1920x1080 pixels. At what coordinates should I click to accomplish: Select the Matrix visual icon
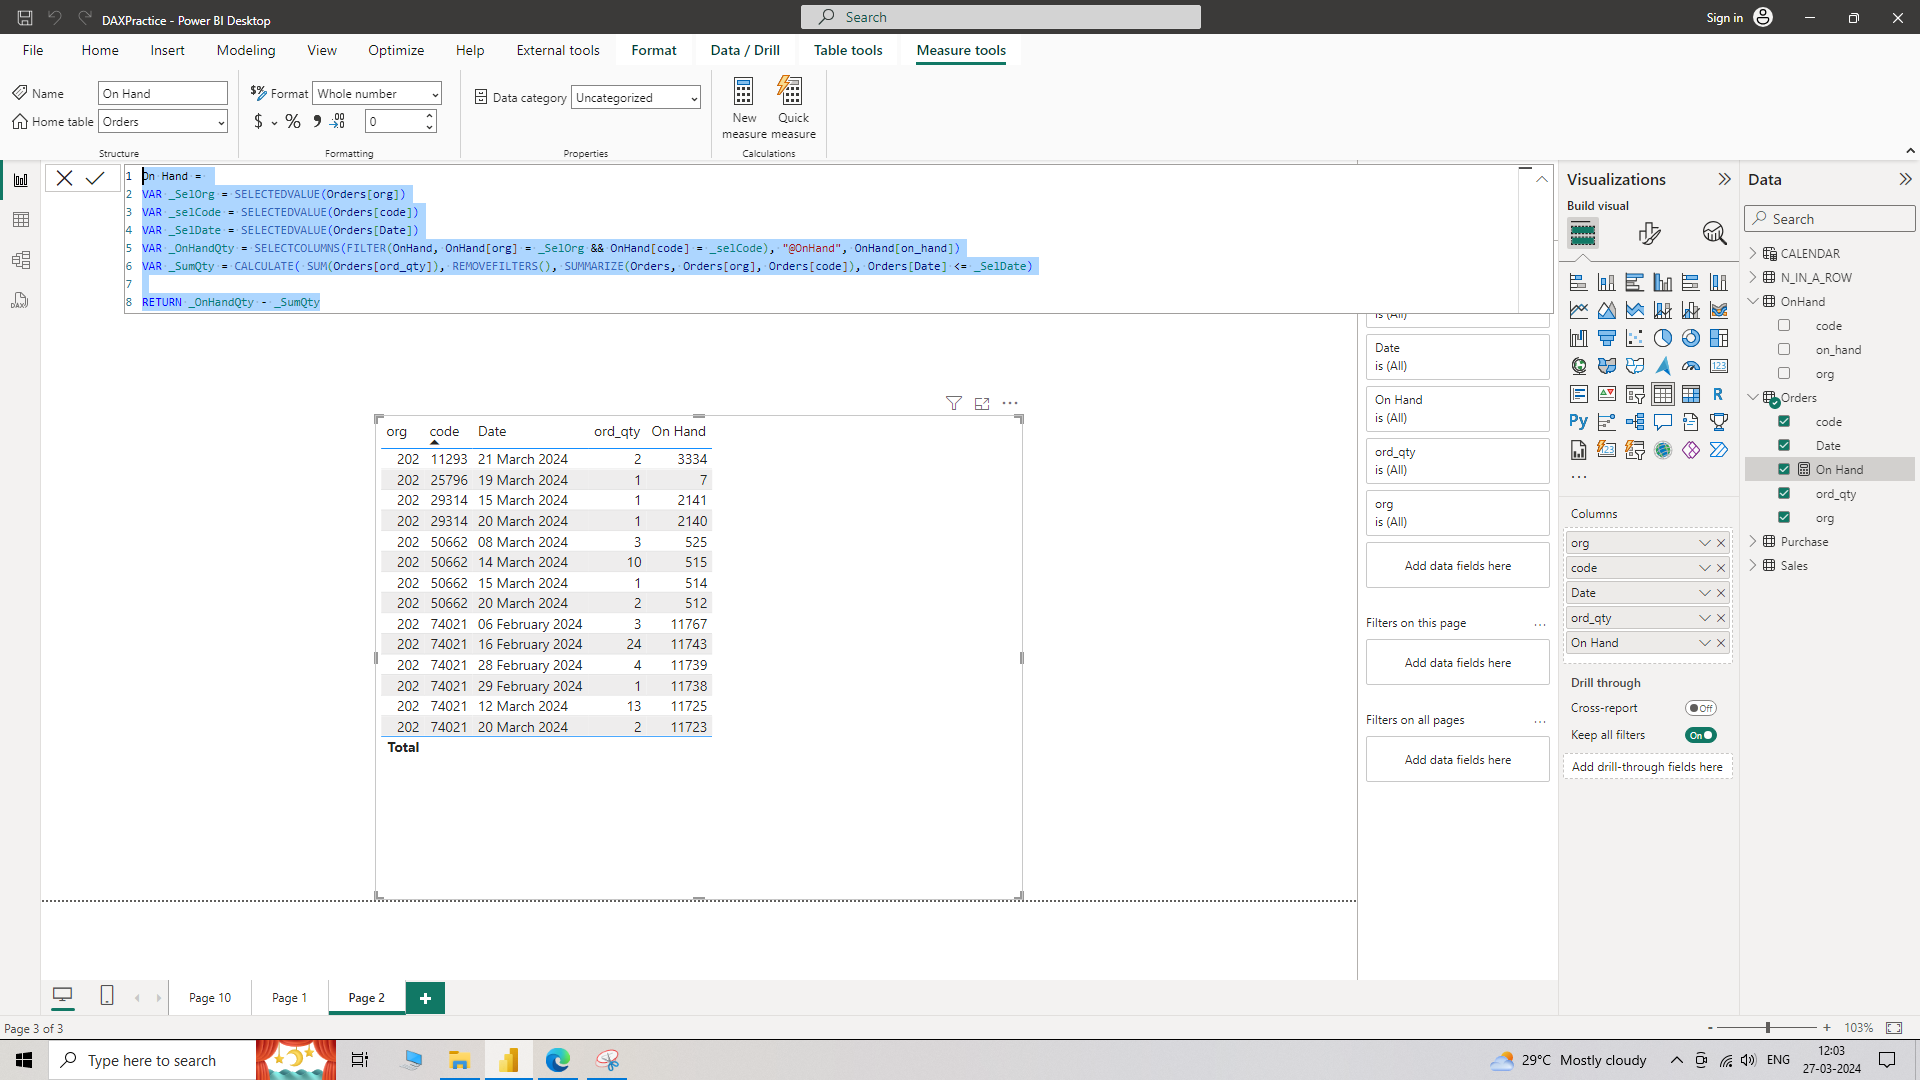pos(1690,394)
